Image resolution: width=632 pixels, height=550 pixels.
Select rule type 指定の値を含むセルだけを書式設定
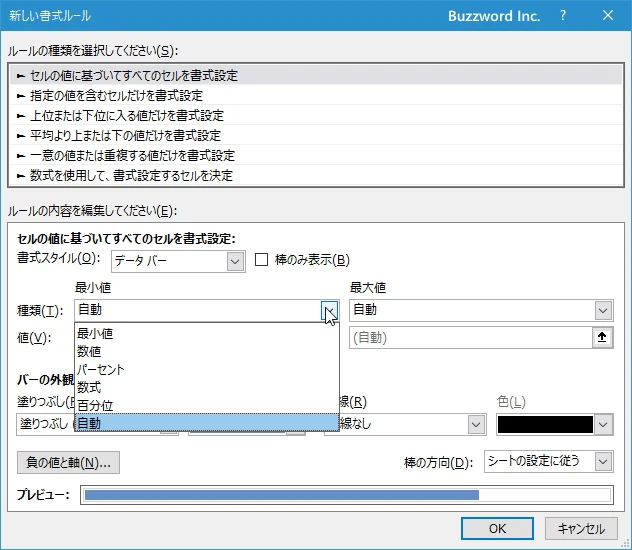316,95
